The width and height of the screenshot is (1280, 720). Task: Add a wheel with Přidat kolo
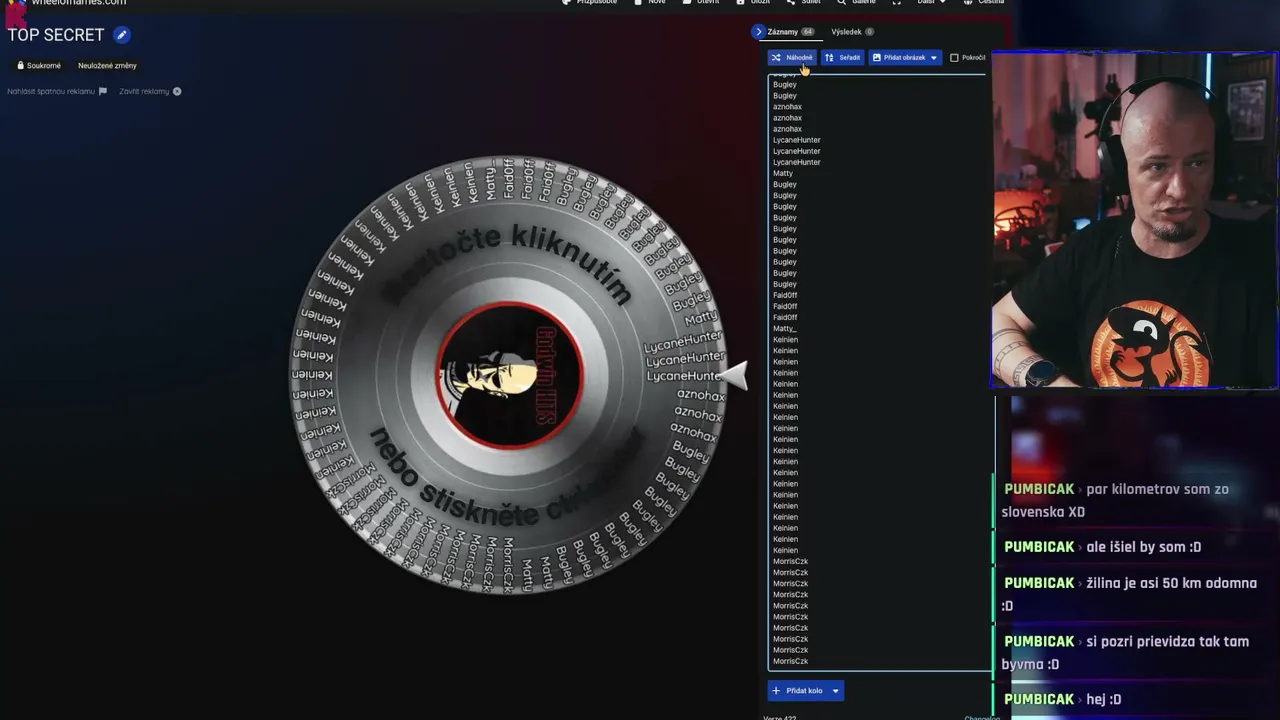797,691
